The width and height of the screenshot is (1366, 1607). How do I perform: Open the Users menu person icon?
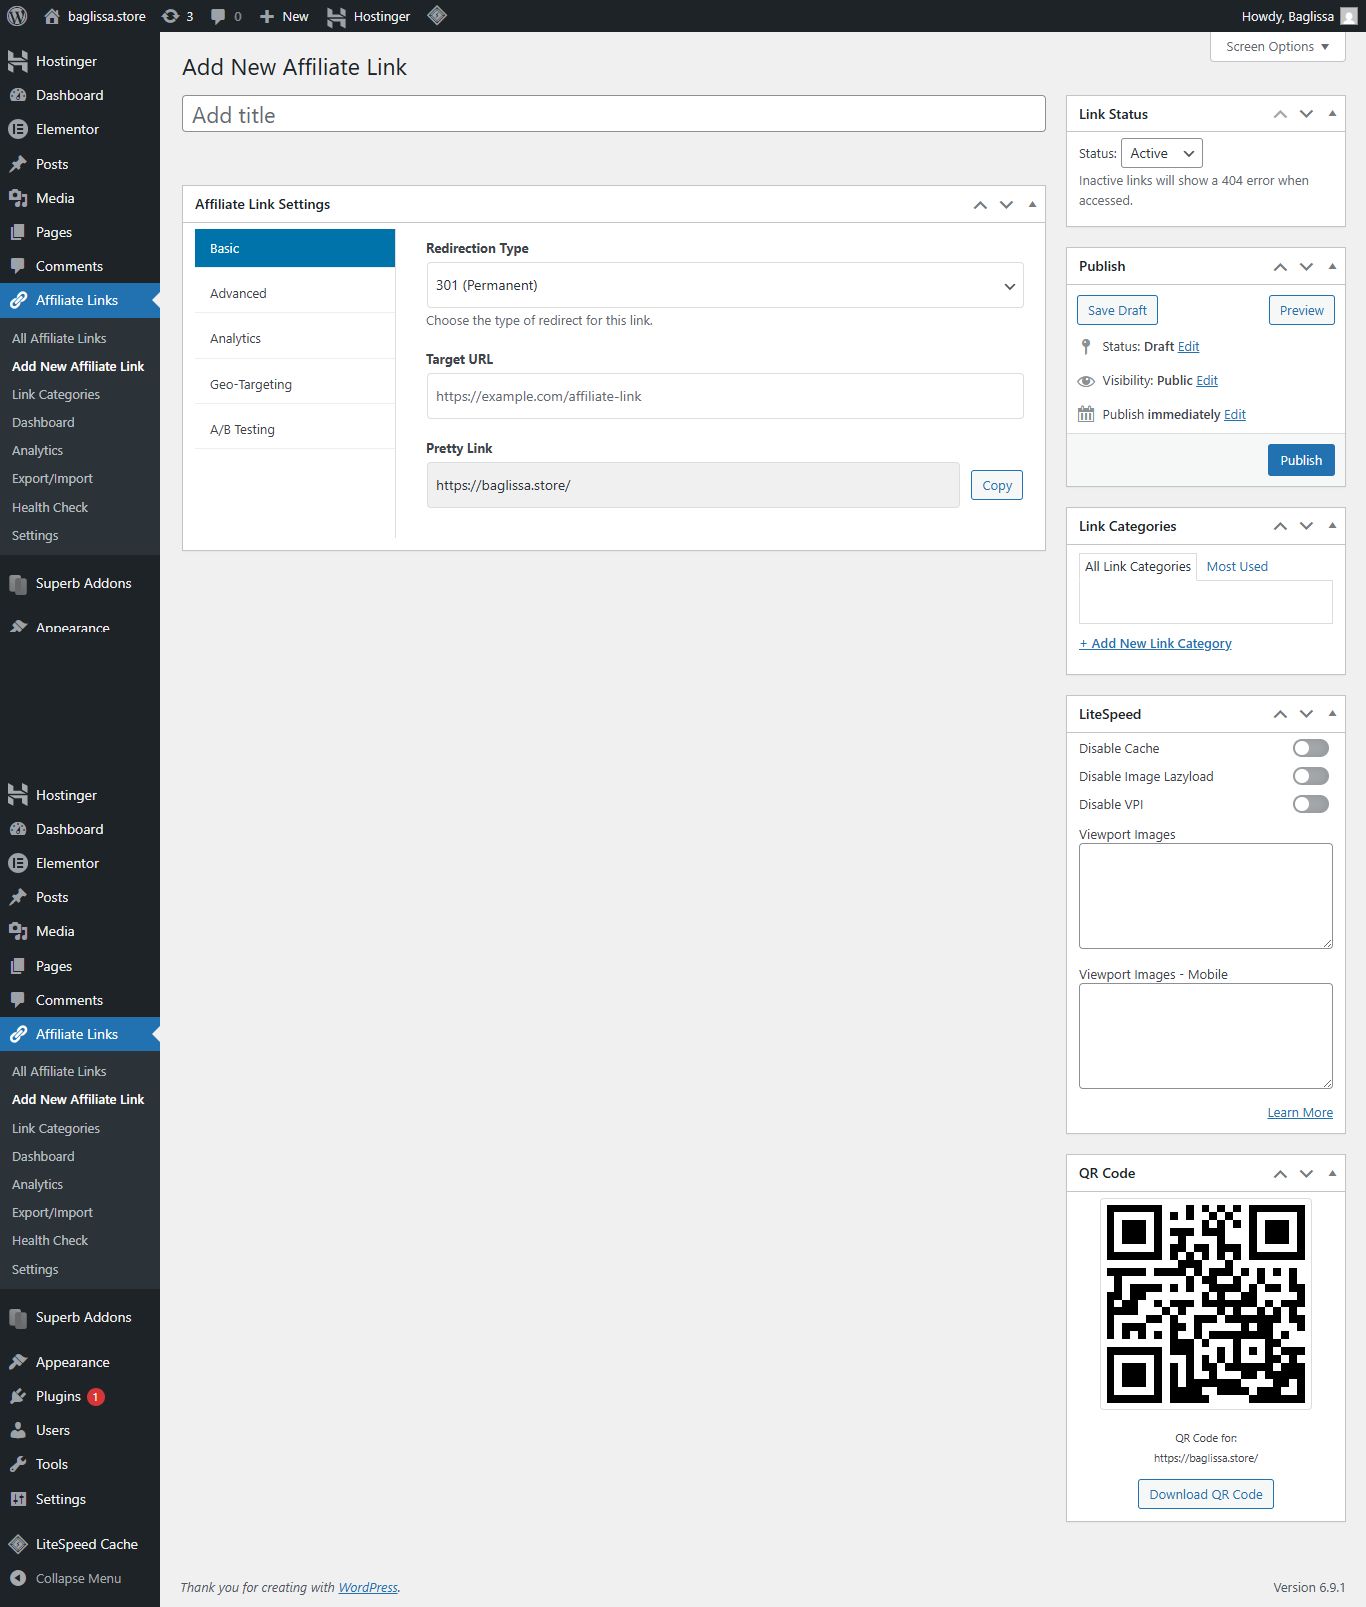coord(18,1430)
